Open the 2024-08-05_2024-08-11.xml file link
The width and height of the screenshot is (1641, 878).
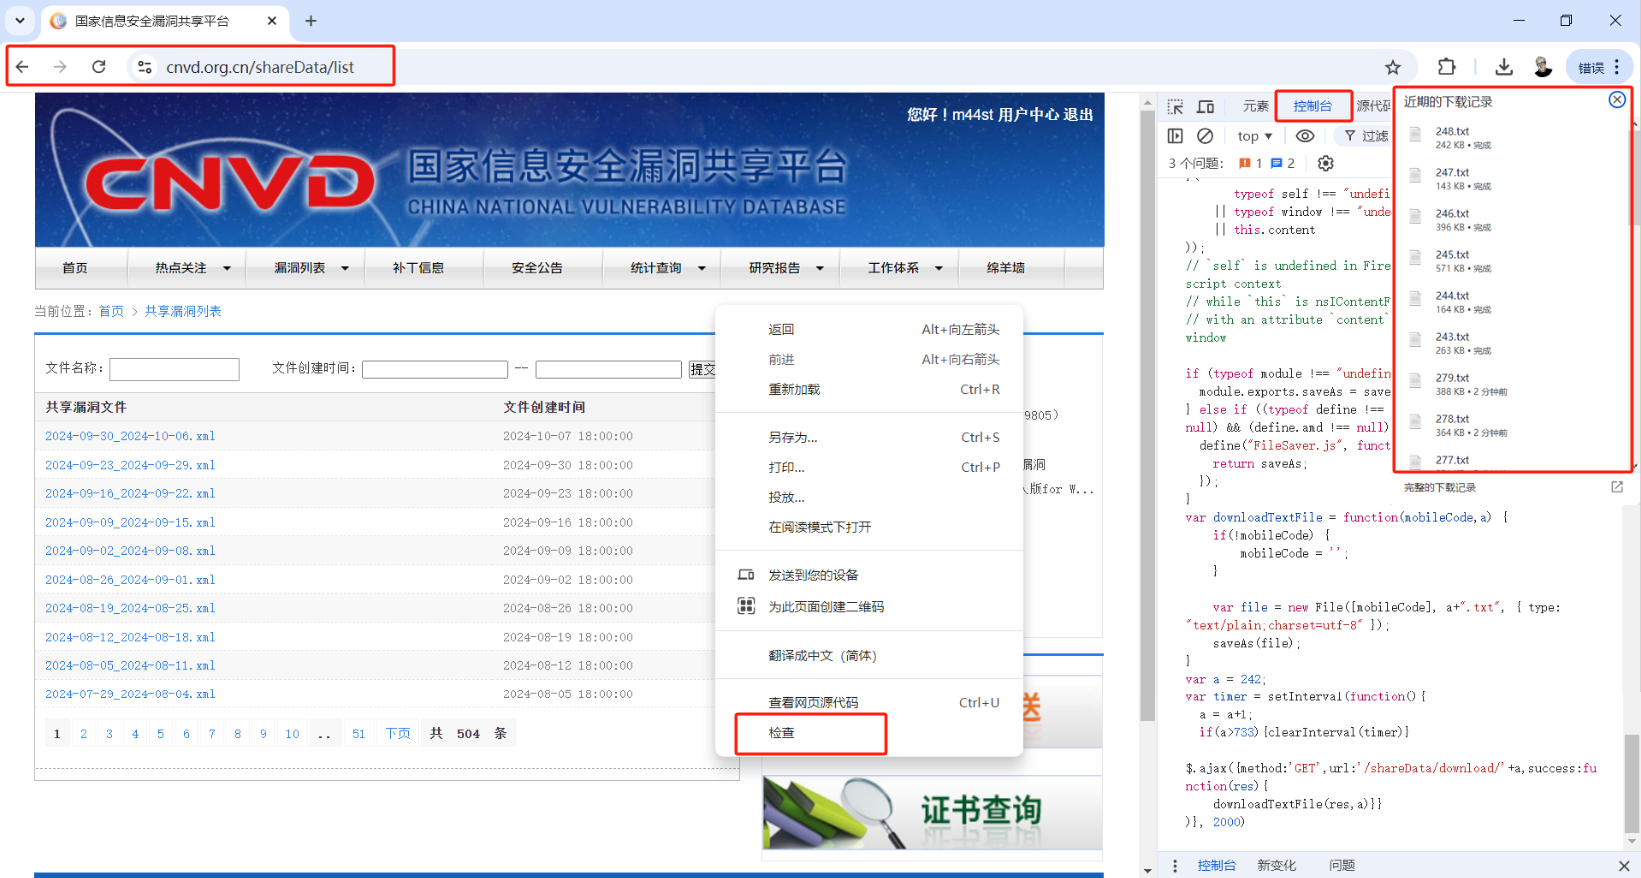(130, 666)
